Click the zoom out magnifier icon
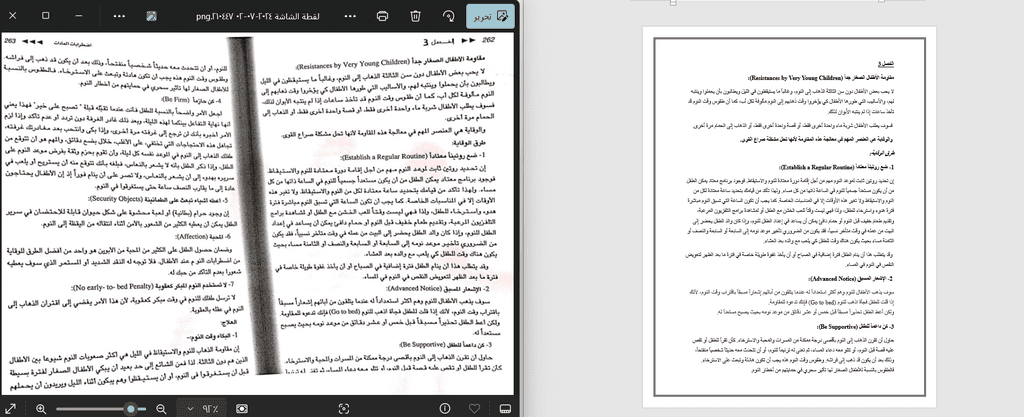Viewport: 1024px width, 417px height. pos(161,409)
